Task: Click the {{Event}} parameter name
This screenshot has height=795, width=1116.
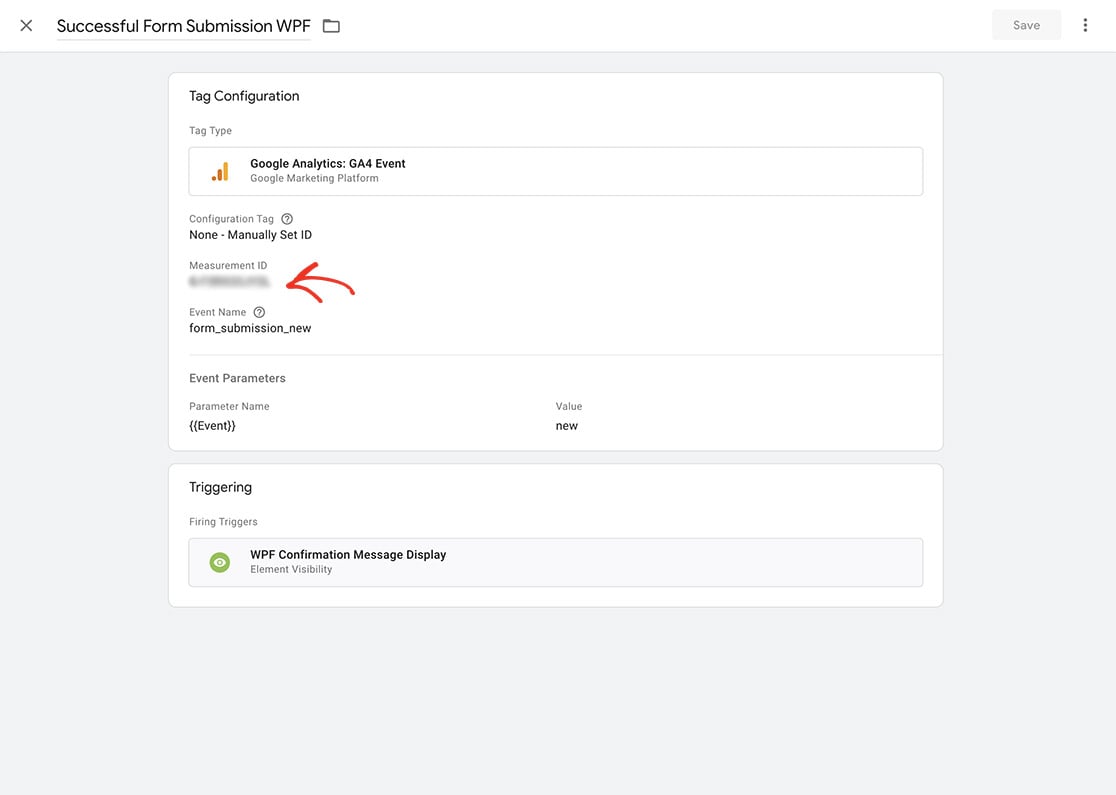Action: pyautogui.click(x=212, y=426)
